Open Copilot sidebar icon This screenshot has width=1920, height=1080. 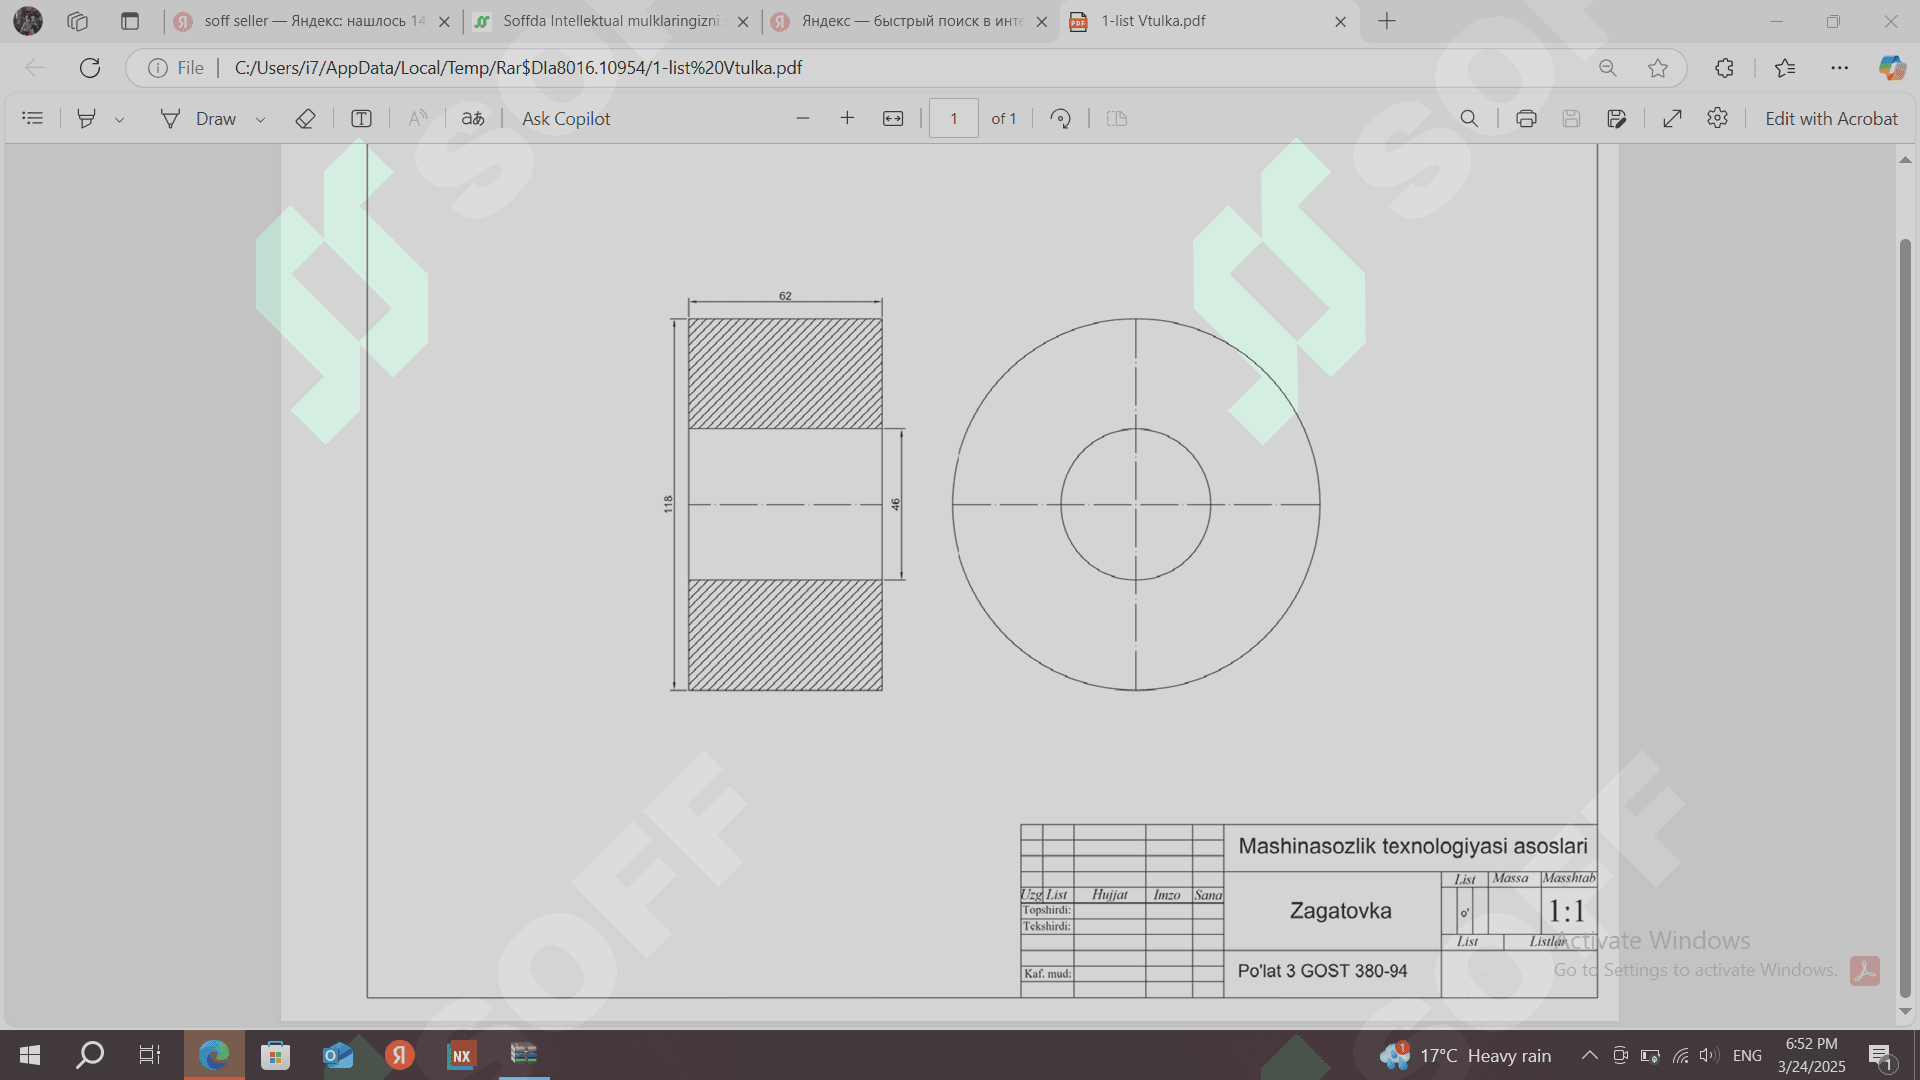click(1892, 68)
